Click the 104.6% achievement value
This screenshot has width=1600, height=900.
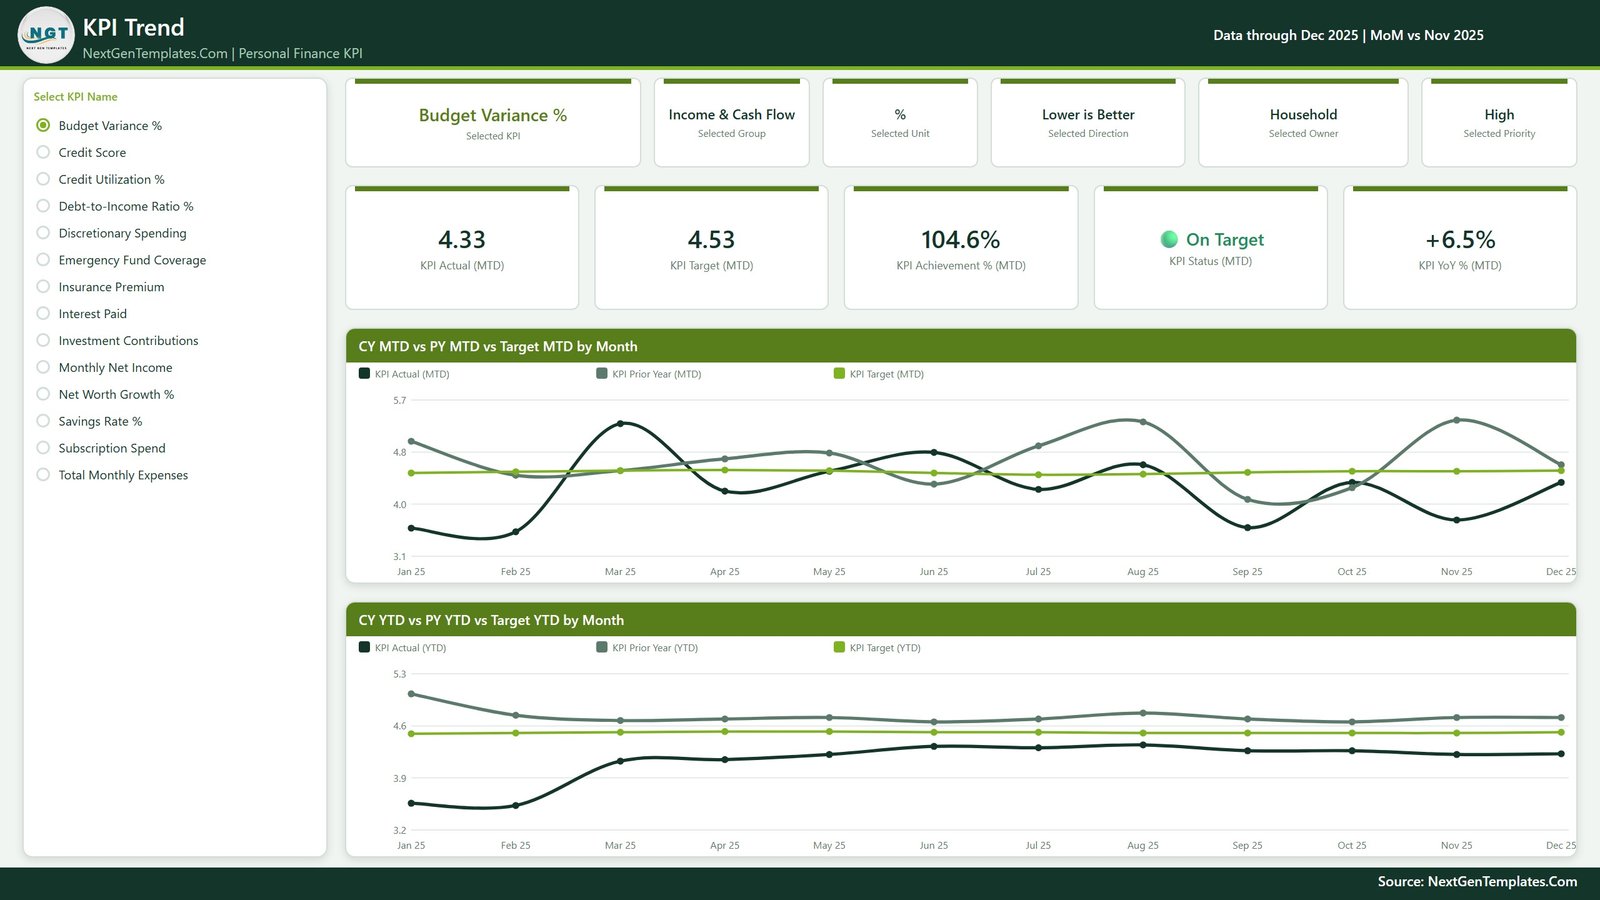click(x=961, y=240)
